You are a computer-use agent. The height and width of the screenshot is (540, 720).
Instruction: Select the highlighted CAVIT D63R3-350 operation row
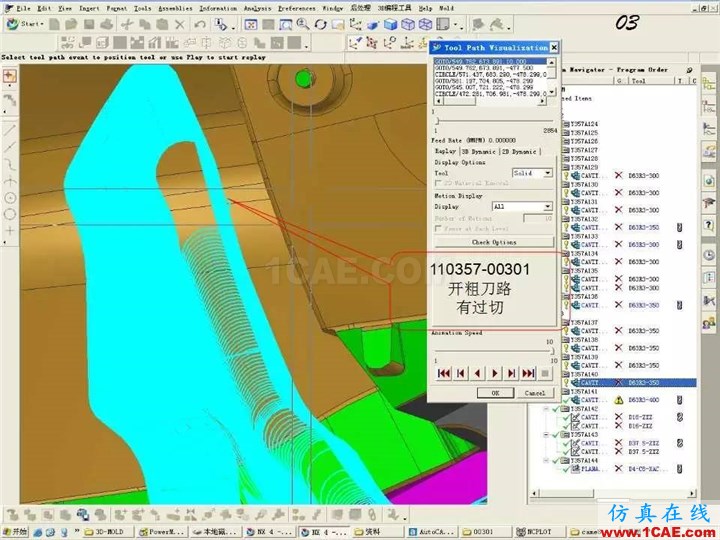coord(633,382)
